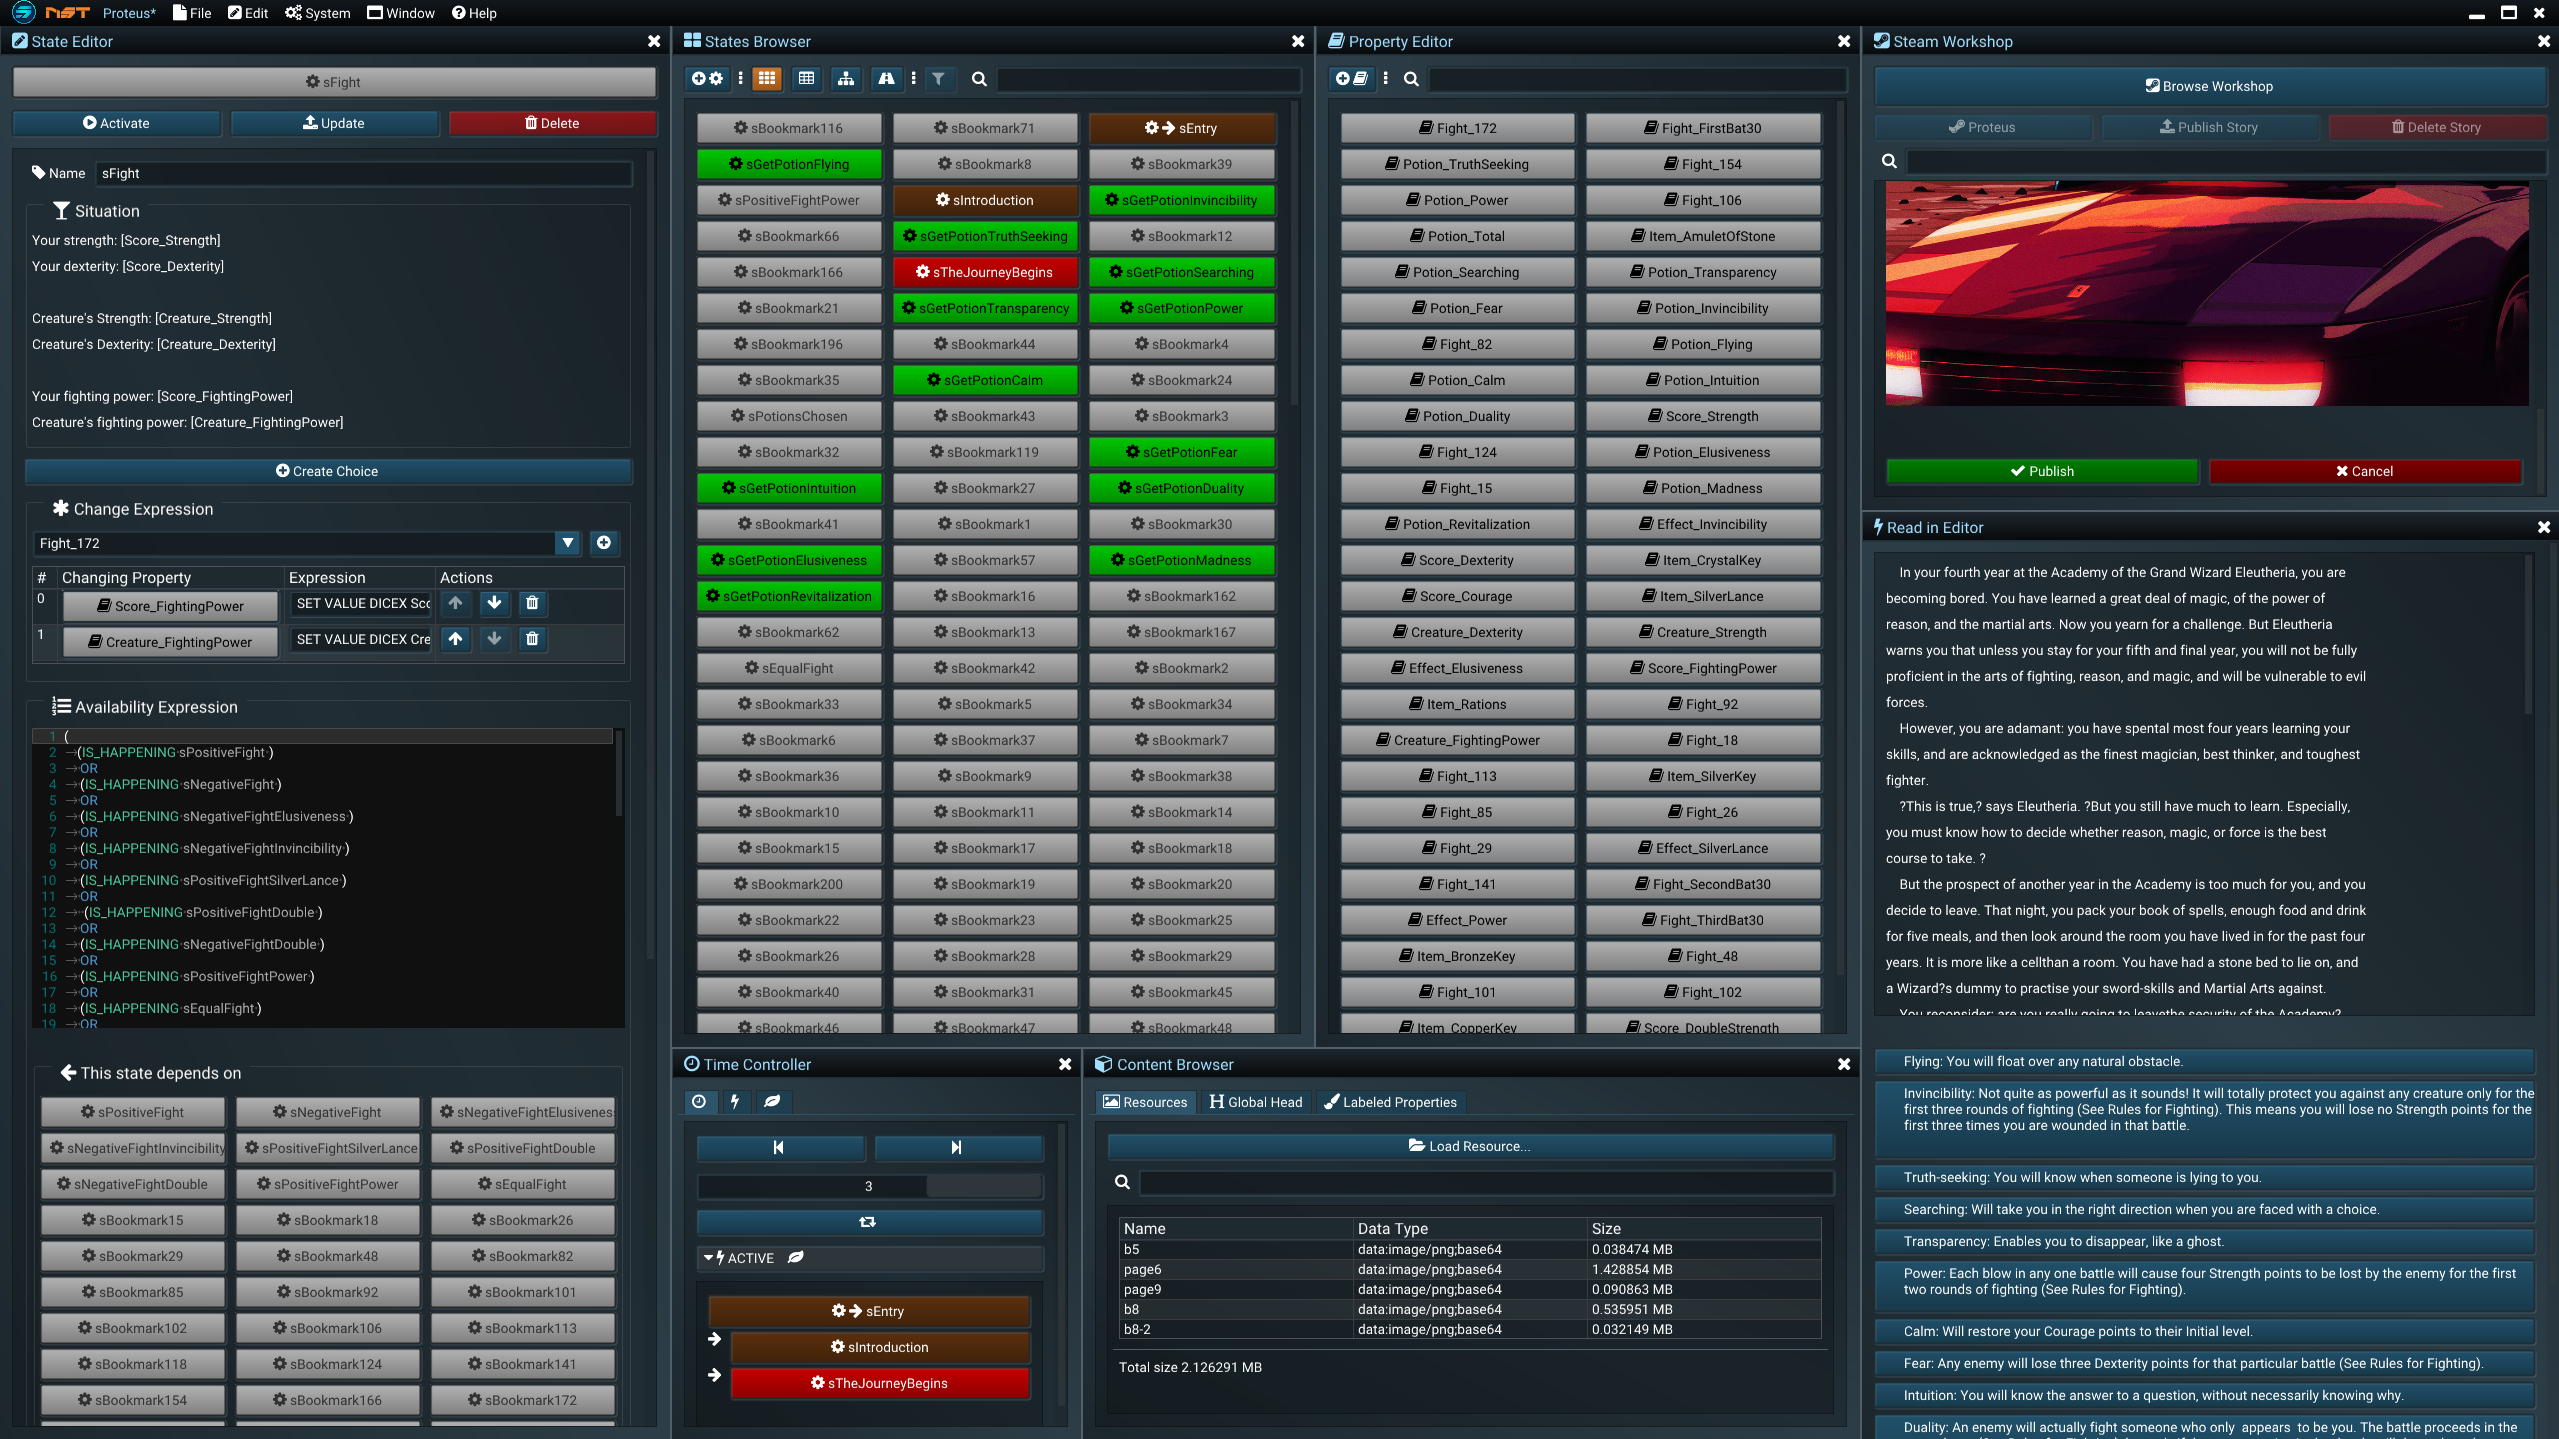
Task: Activate the sFight state
Action: 116,123
